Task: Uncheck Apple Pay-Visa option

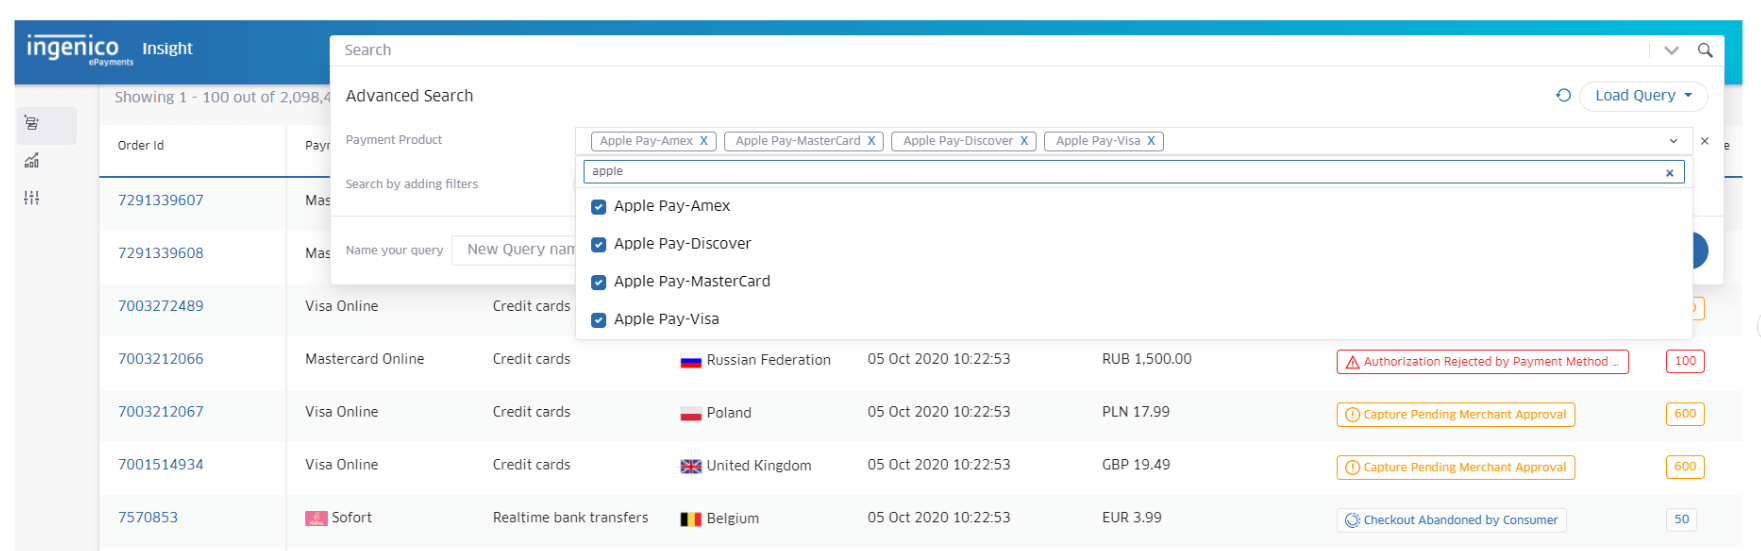Action: 599,320
